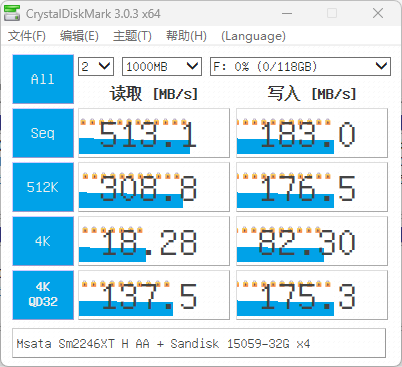Select the 4K QD32 read result 137.5
The height and width of the screenshot is (367, 402).
[x=154, y=295]
